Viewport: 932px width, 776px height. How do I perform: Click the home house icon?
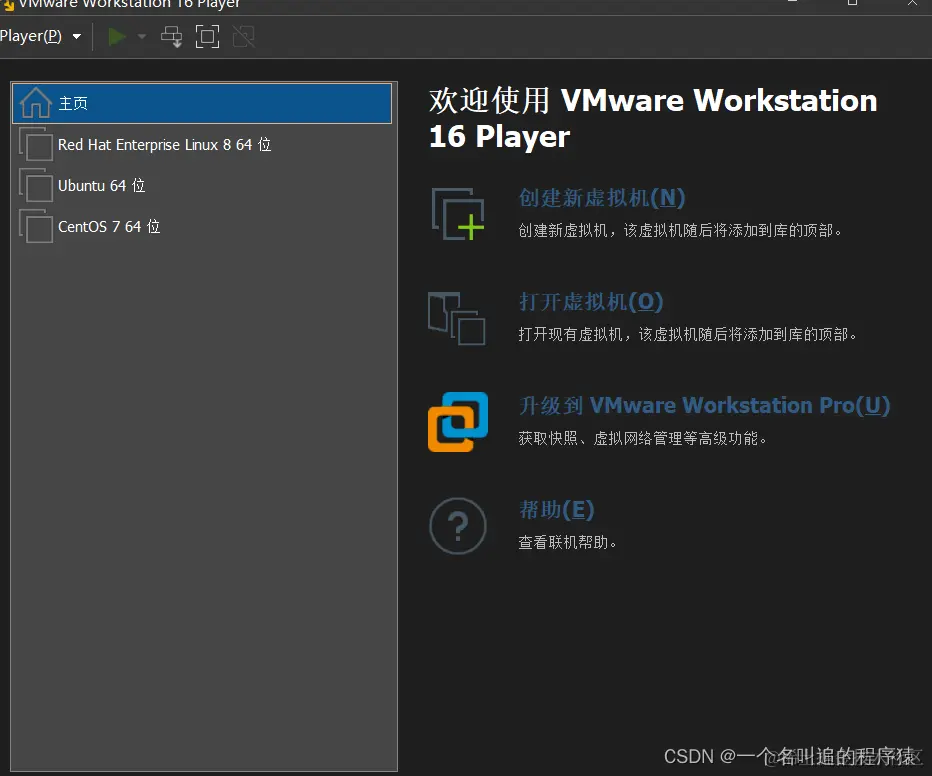[x=36, y=103]
